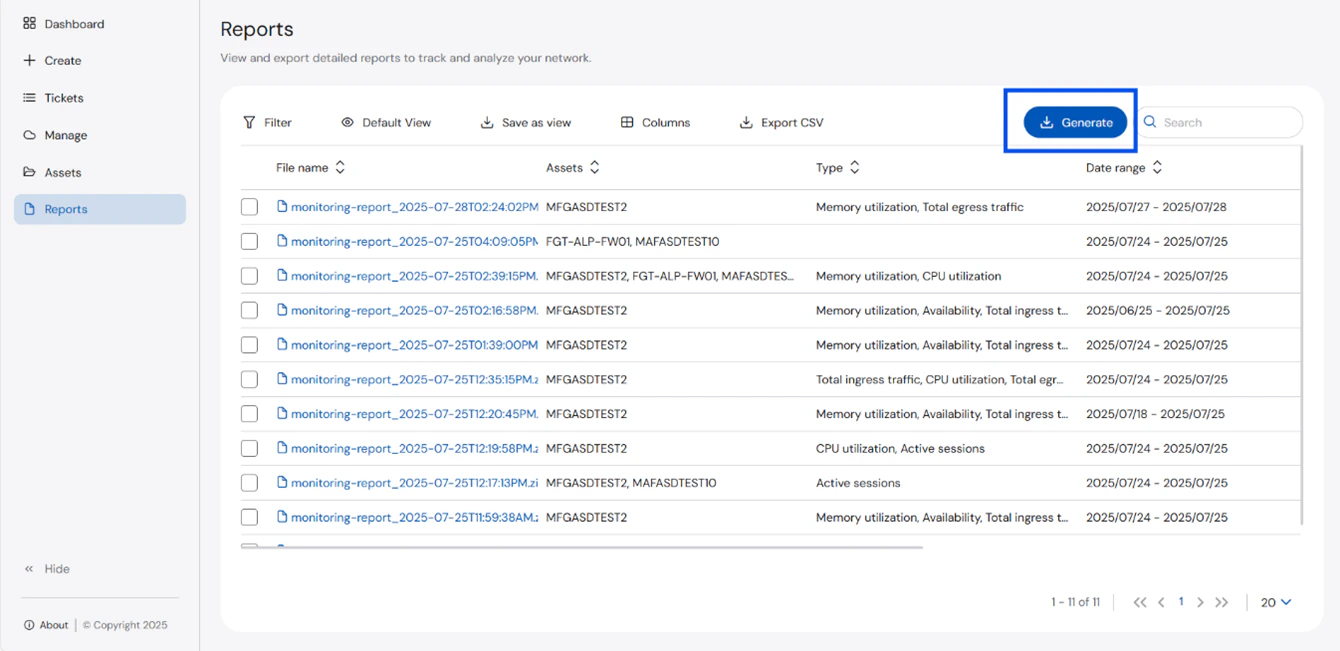Screen dimensions: 1340x651
Task: Select the checkbox next to the 12:17:13PM report
Action: pos(249,482)
